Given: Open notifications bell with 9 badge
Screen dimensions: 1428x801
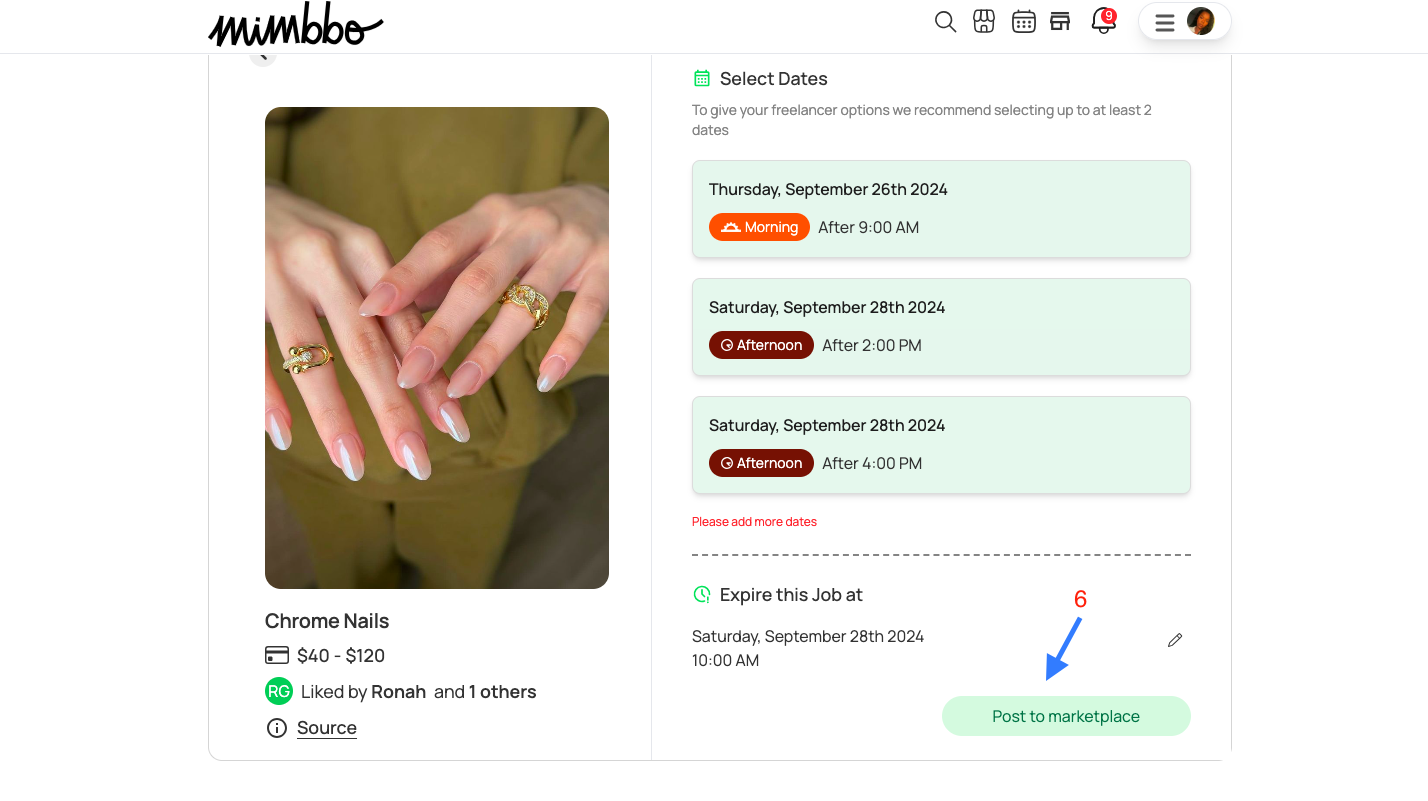Looking at the screenshot, I should 1103,21.
